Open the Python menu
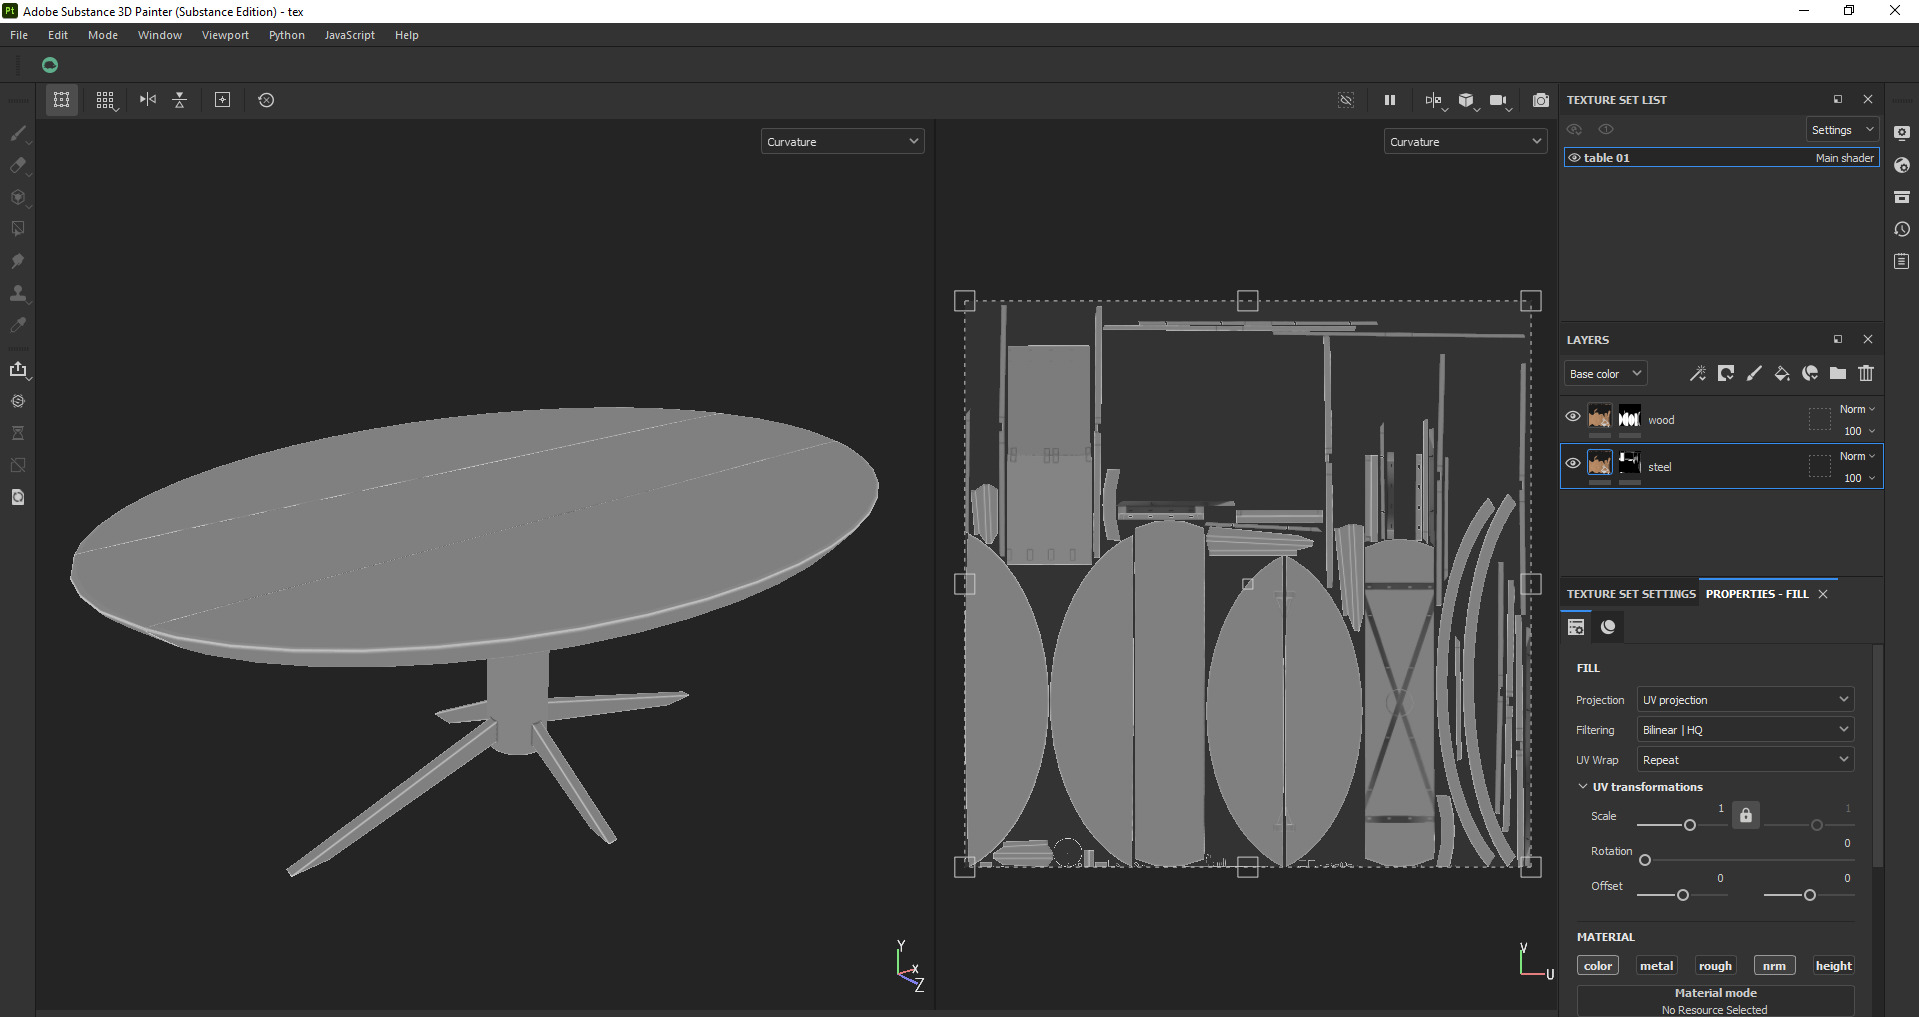 (x=287, y=35)
